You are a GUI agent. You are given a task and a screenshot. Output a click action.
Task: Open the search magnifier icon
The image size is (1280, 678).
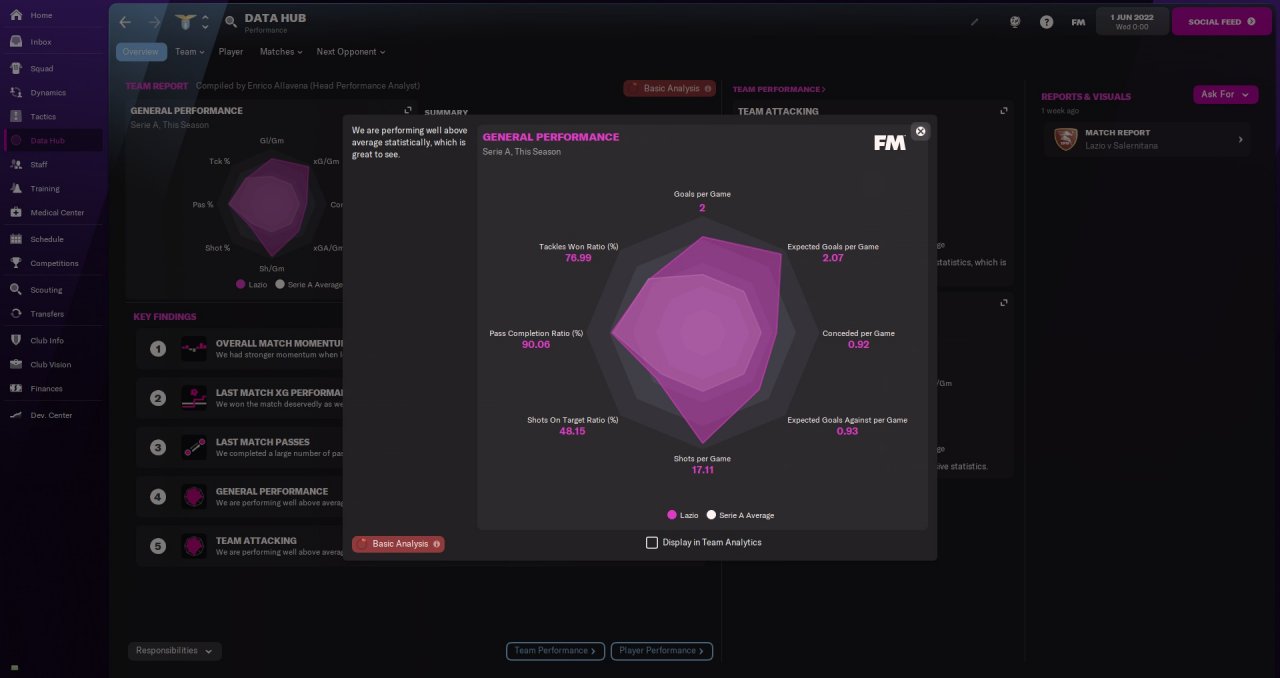point(231,22)
